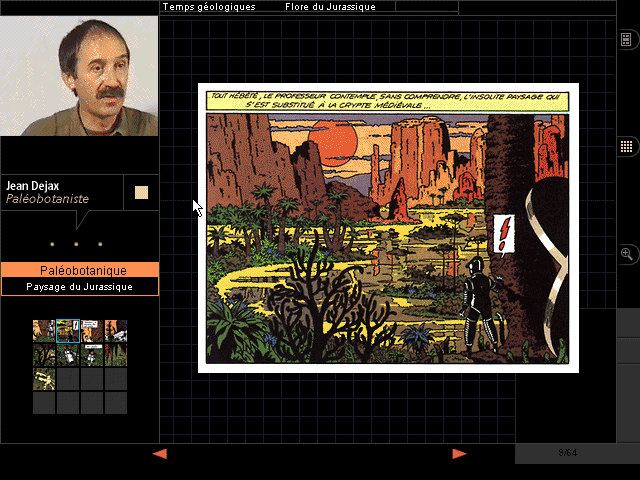Open the index list icon on right edge
This screenshot has width=640, height=480.
[626, 40]
